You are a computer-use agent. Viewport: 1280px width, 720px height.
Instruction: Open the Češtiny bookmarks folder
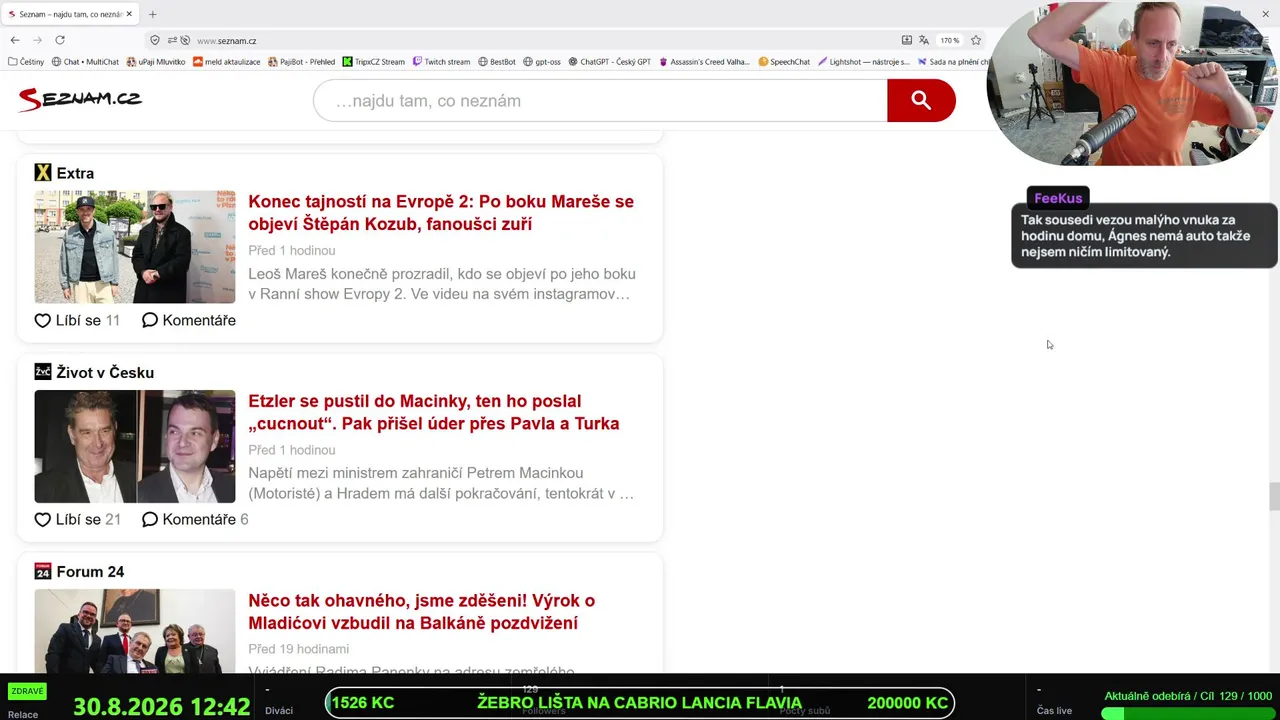tap(25, 62)
